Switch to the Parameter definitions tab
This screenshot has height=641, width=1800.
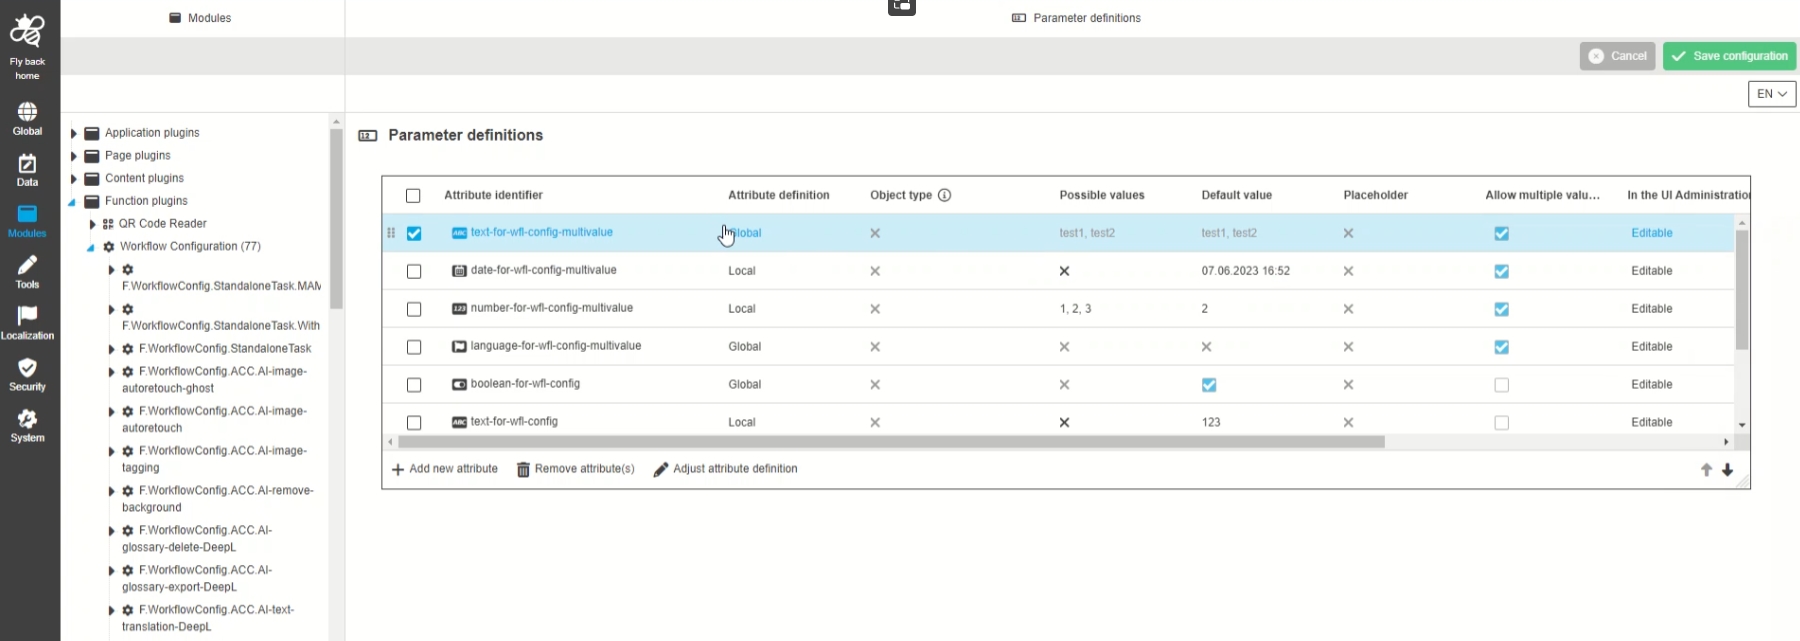point(1076,18)
